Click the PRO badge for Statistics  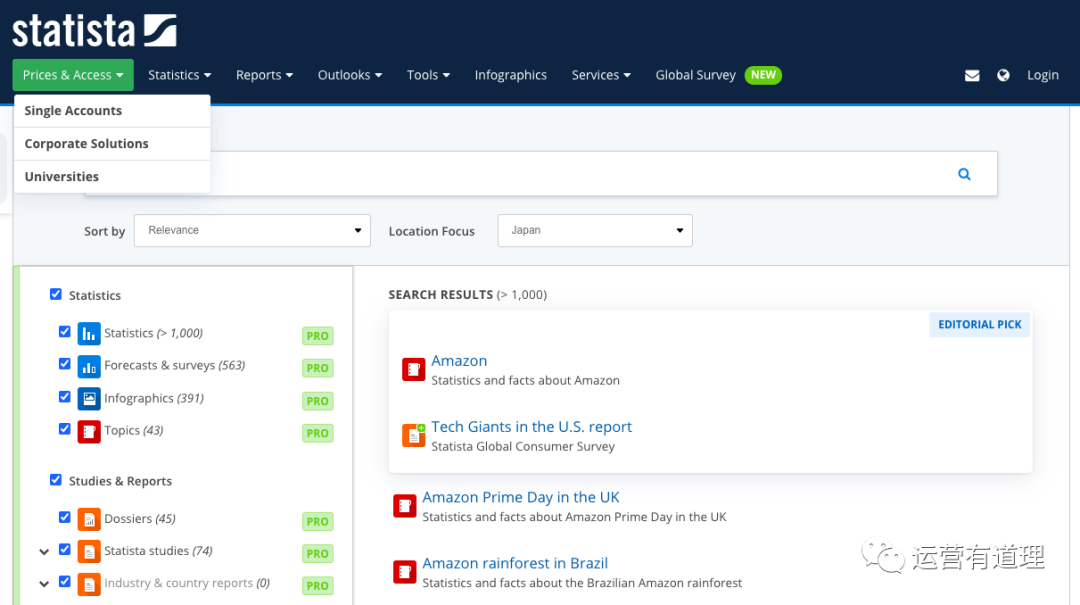tap(318, 336)
